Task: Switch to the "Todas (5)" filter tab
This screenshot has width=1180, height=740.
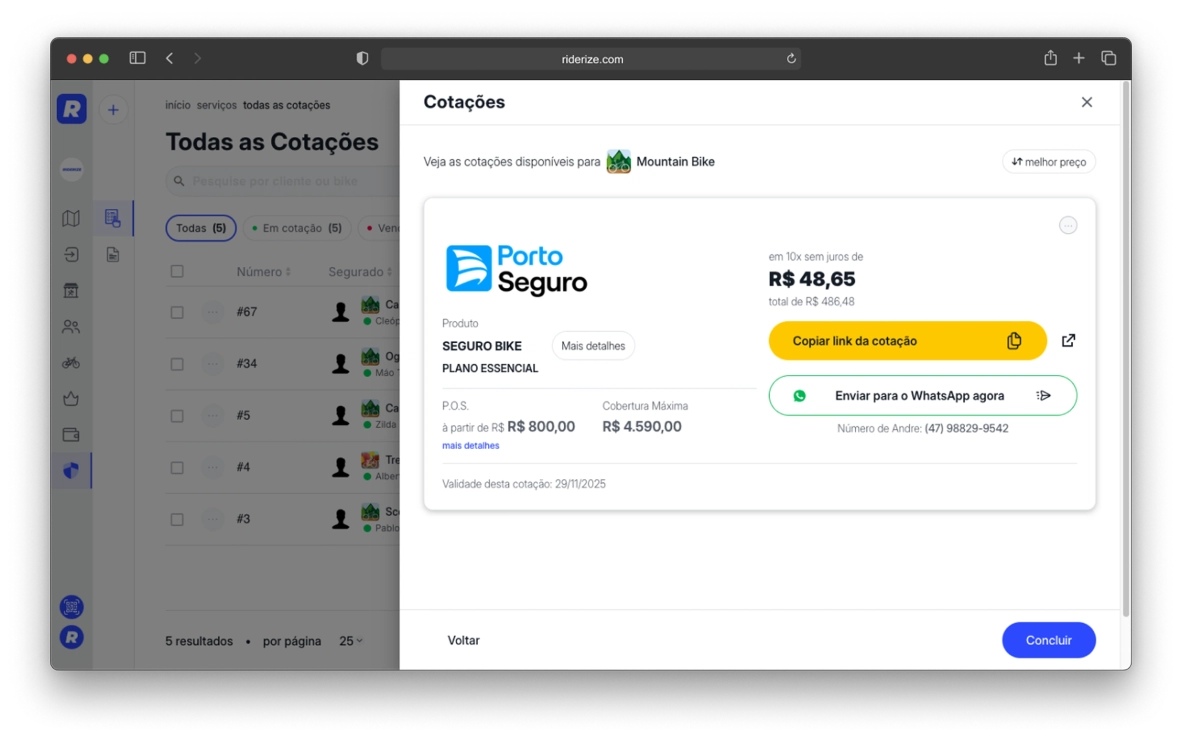Action: click(201, 228)
